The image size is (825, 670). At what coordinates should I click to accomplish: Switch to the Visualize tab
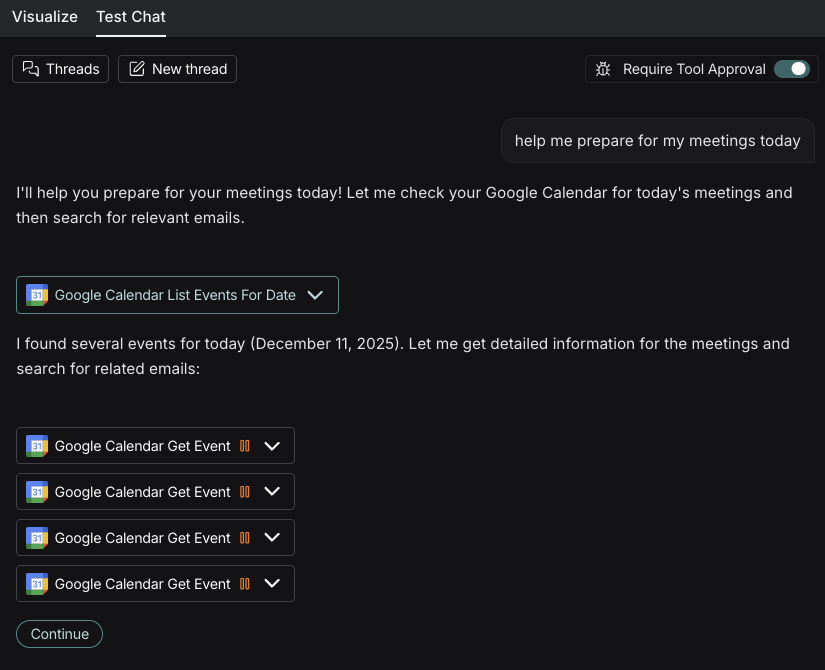click(44, 17)
